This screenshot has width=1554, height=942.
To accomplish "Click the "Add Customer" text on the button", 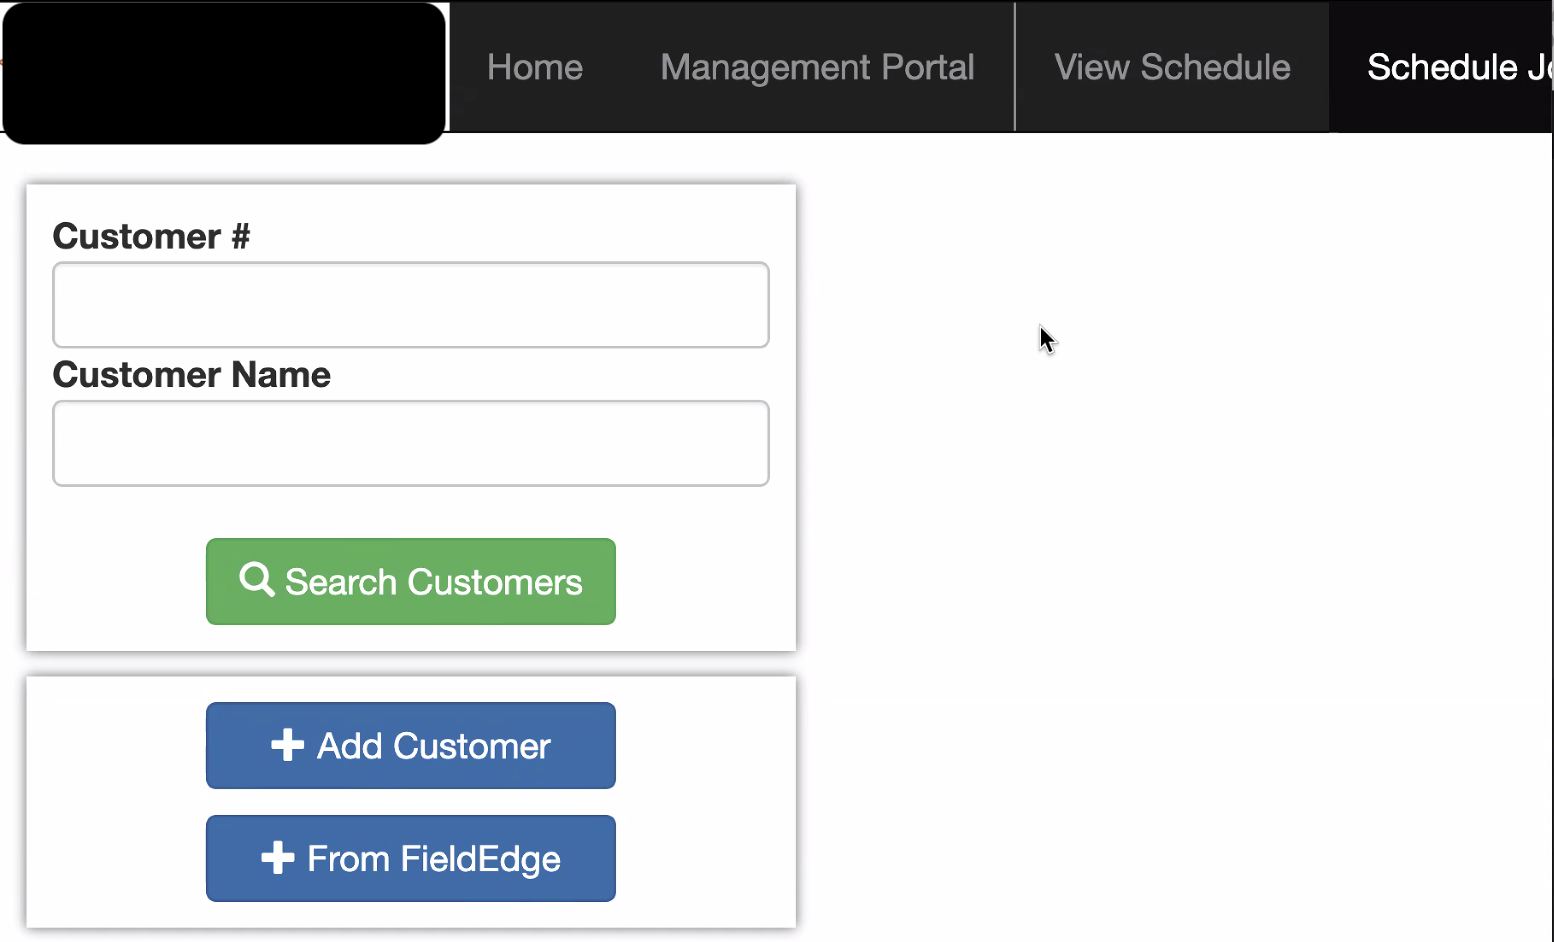I will 433,746.
